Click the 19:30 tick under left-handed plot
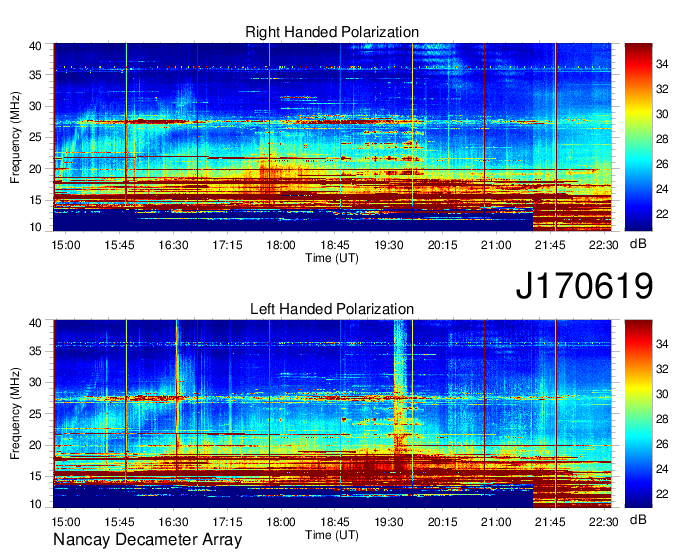This screenshot has width=680, height=552. point(389,522)
